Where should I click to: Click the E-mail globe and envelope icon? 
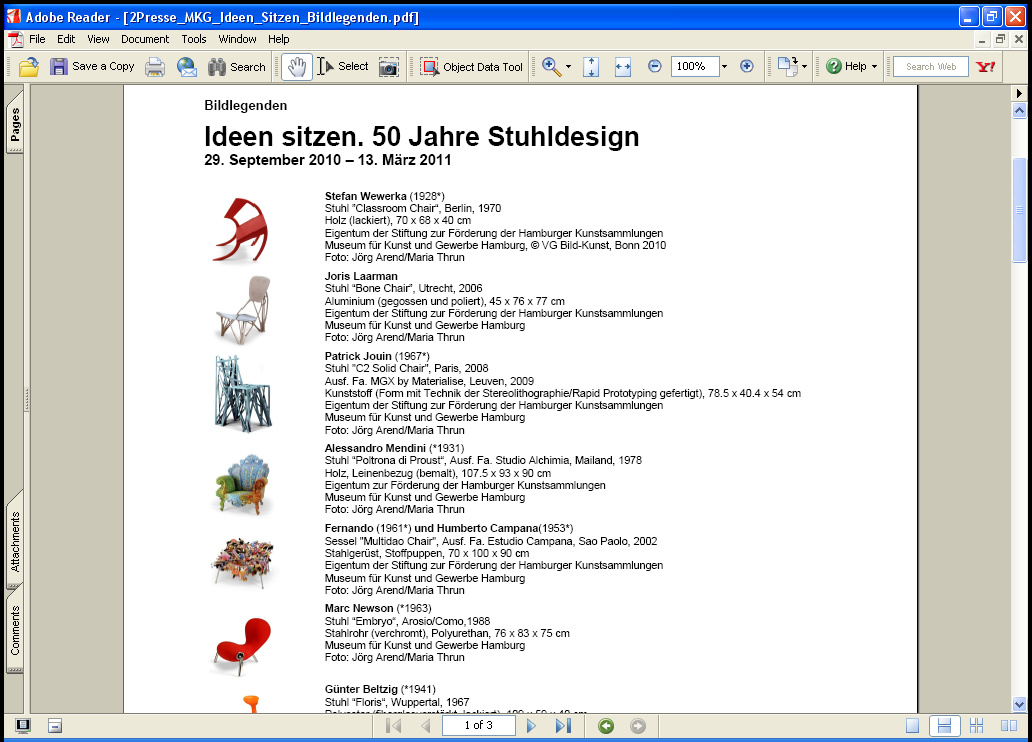[x=187, y=66]
